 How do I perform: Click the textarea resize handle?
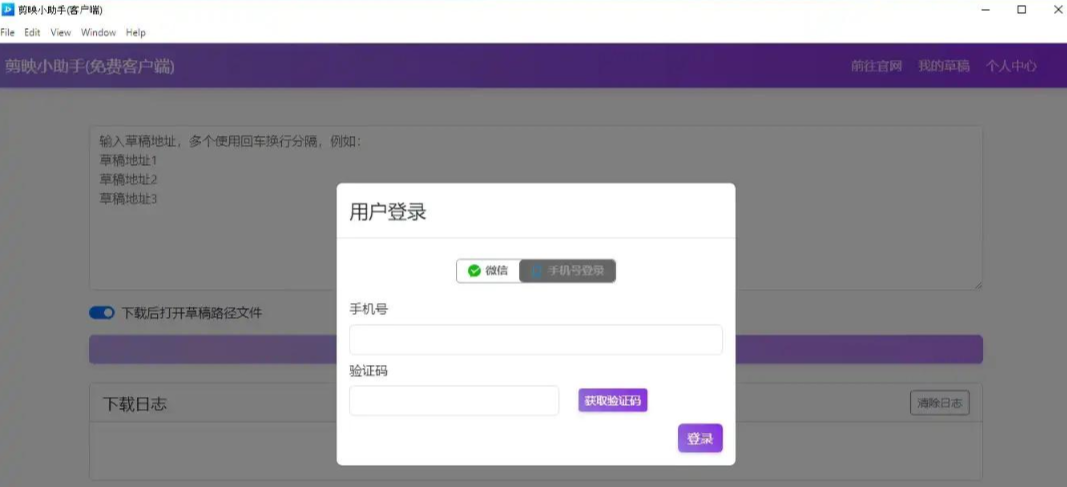[x=978, y=286]
